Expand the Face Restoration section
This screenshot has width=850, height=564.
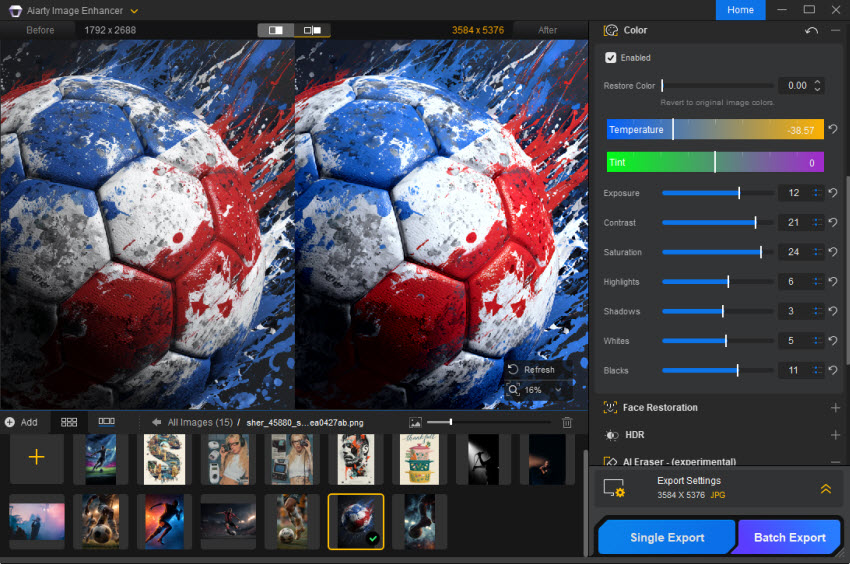pos(835,407)
